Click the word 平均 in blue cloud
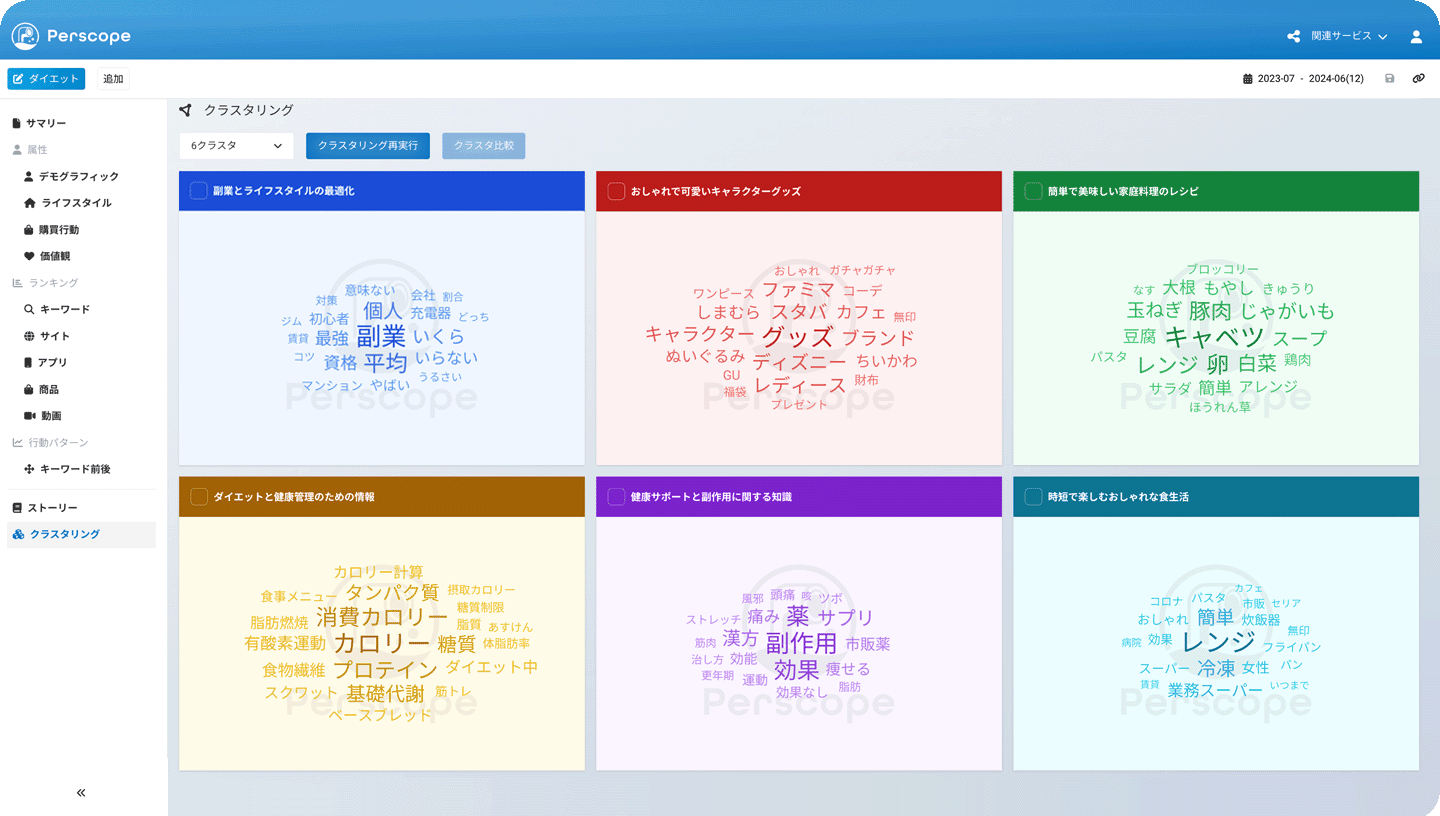This screenshot has width=1440, height=816. click(385, 362)
